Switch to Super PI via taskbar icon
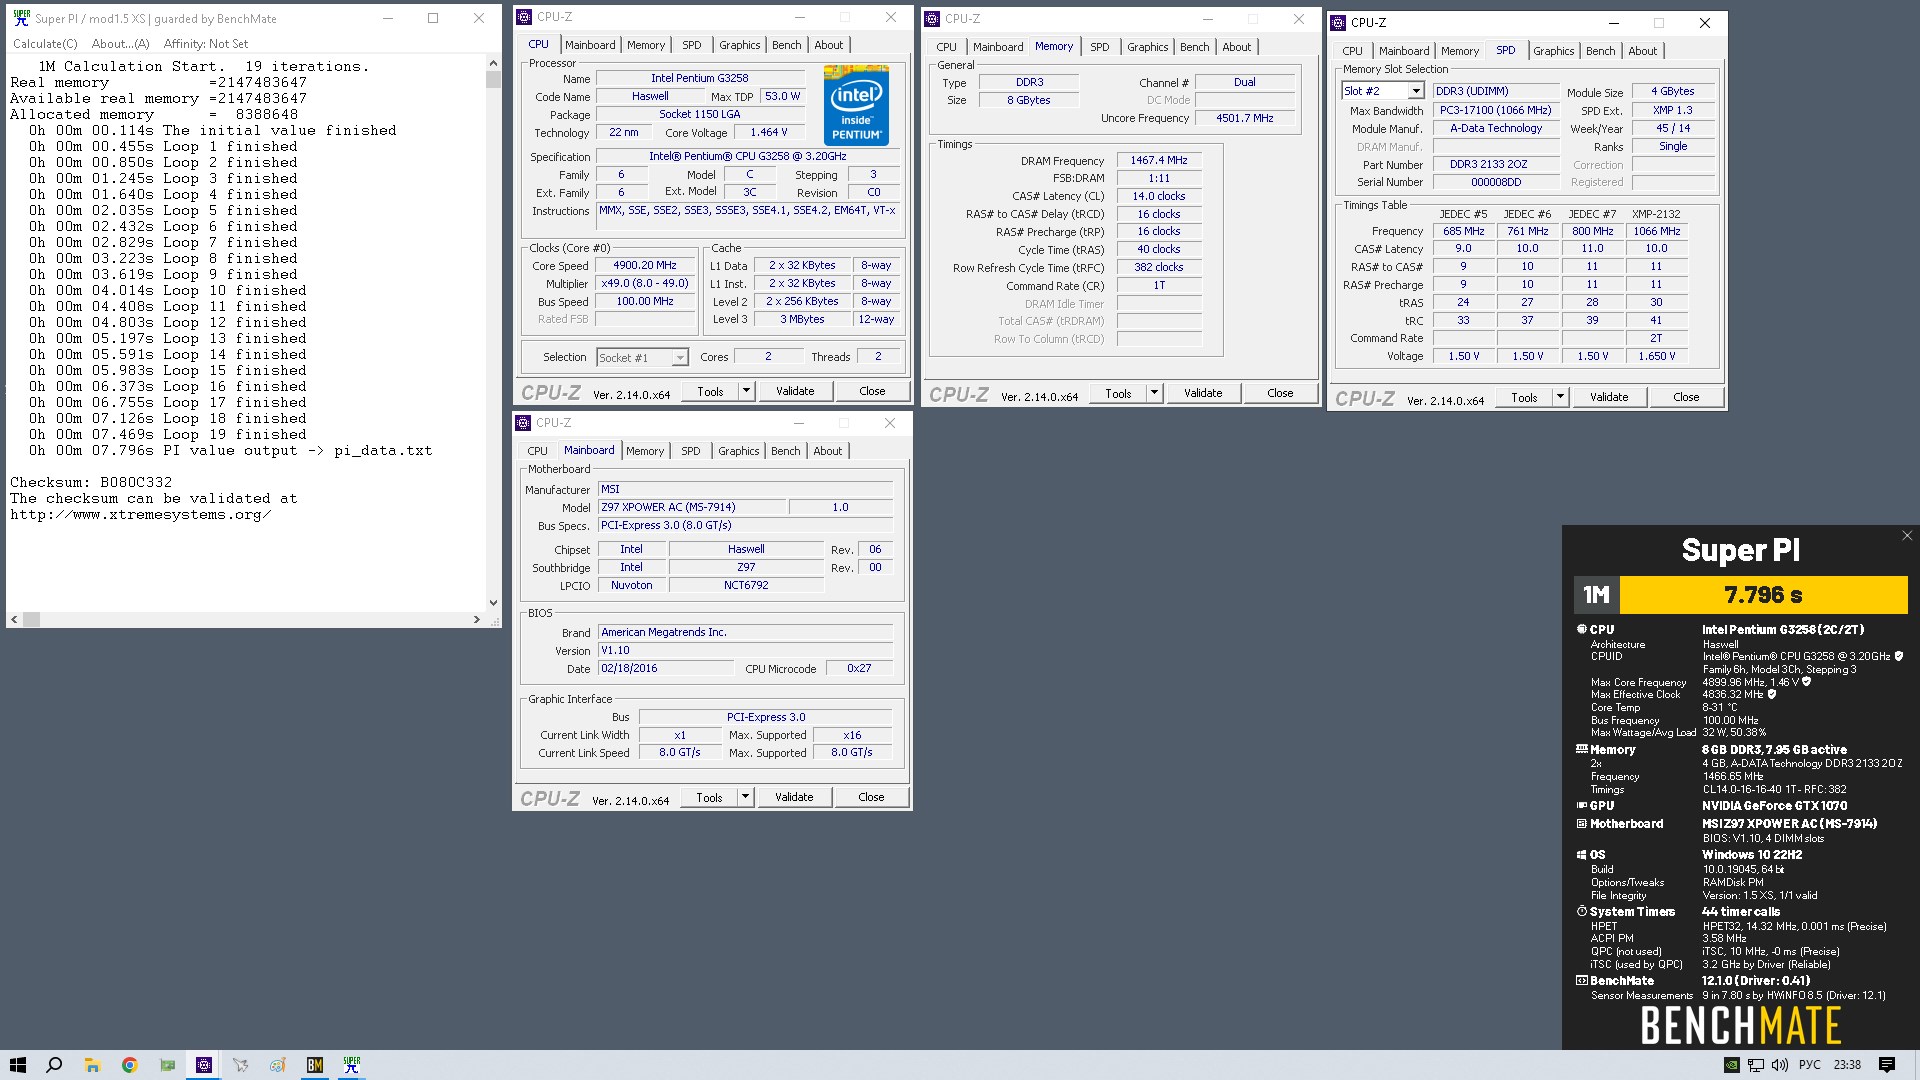The width and height of the screenshot is (1920, 1080). 351,1065
